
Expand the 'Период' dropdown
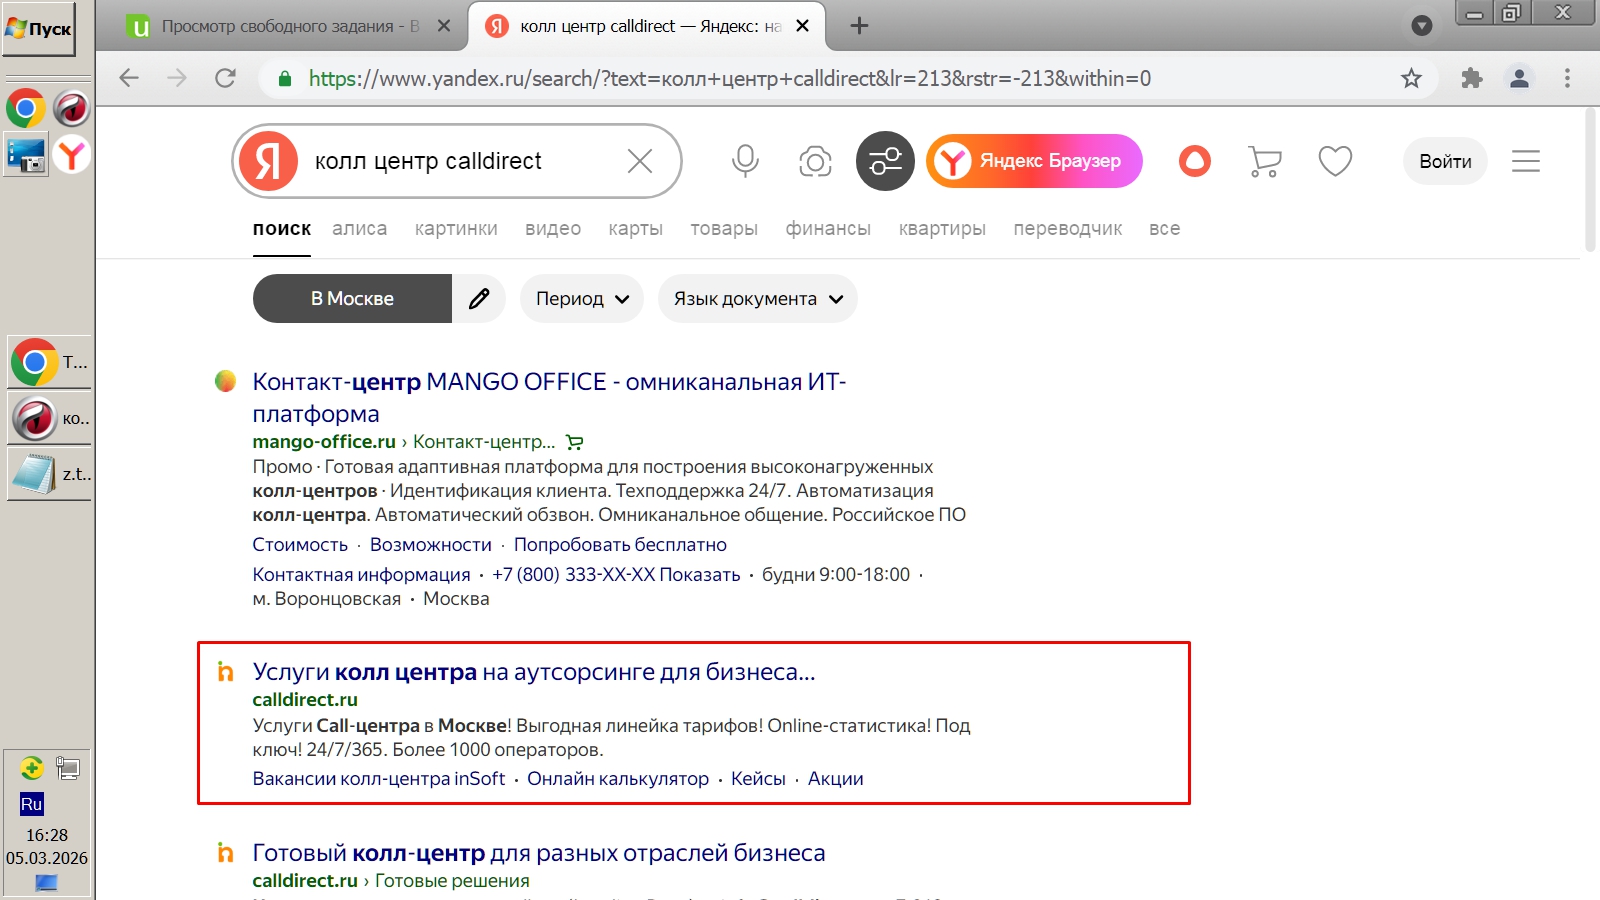(x=582, y=299)
